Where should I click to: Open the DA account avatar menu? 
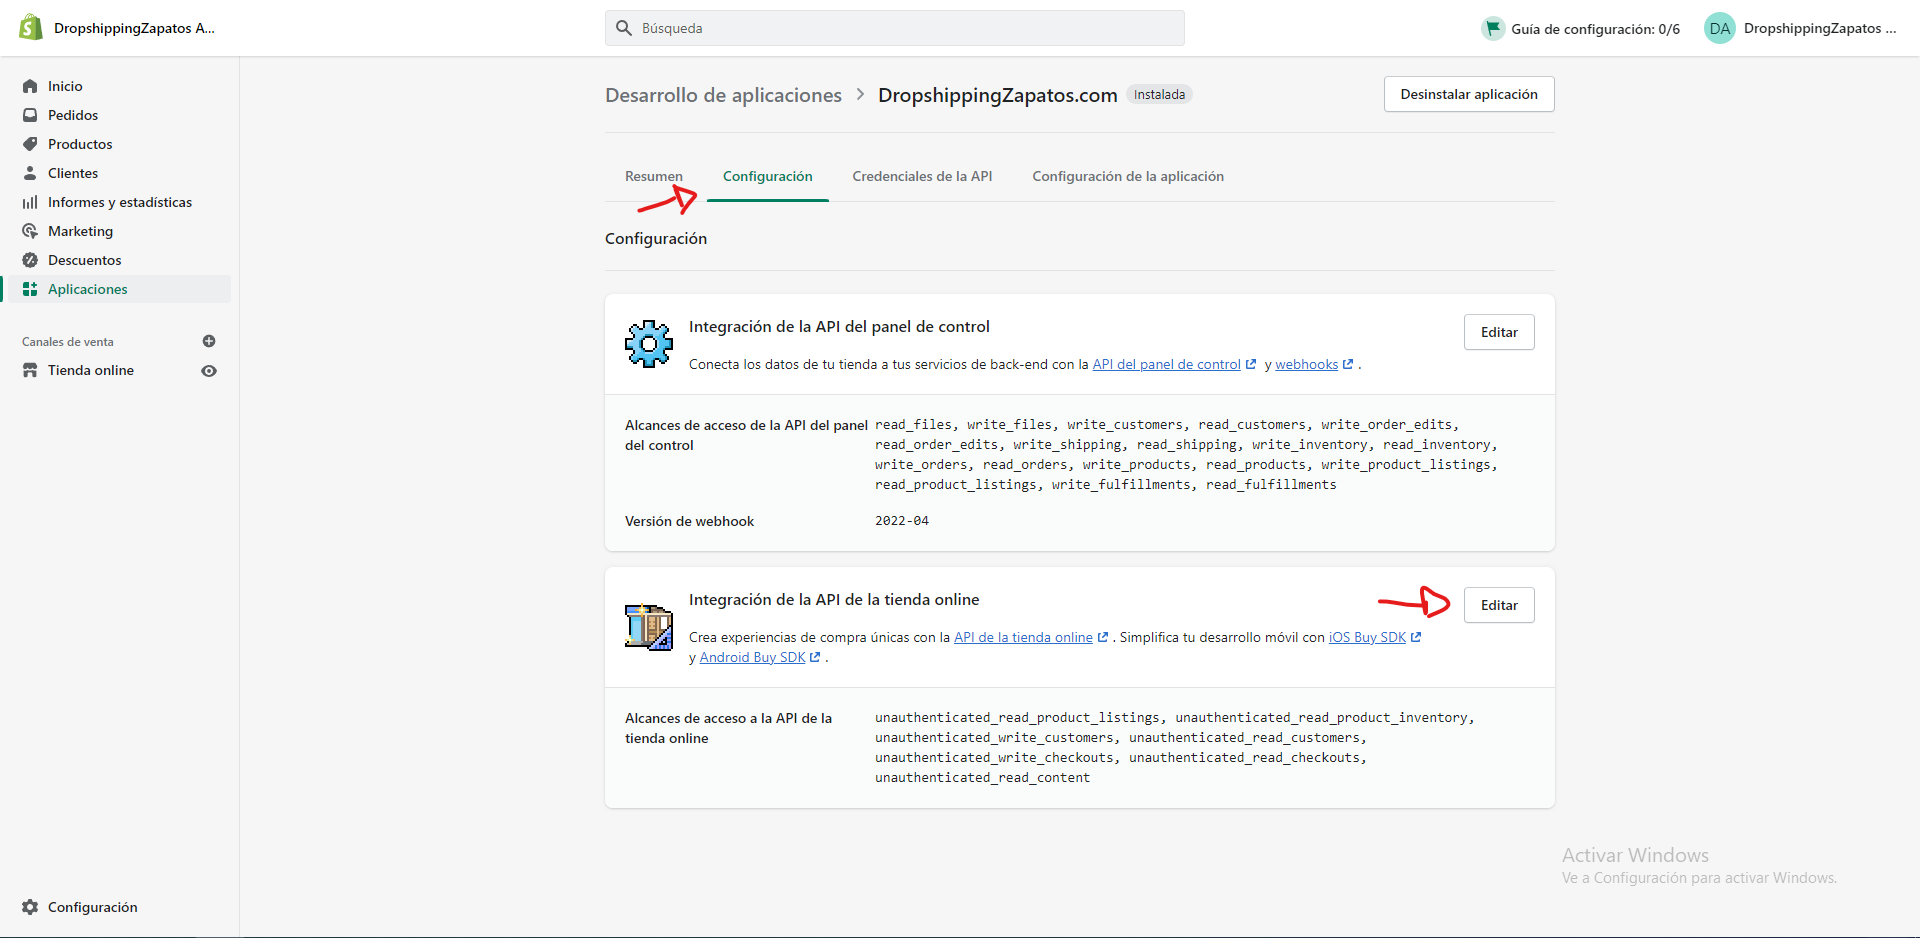click(1719, 28)
